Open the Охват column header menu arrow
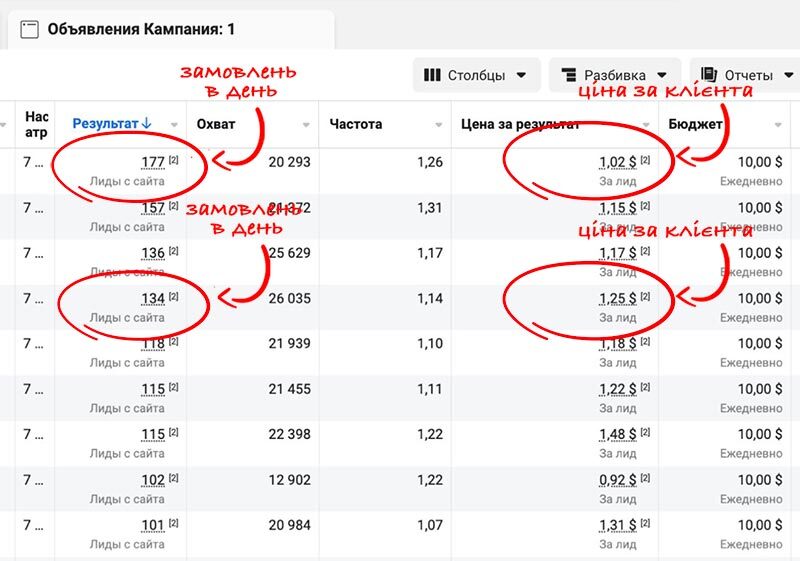Screen dimensions: 800x561 (x=306, y=125)
